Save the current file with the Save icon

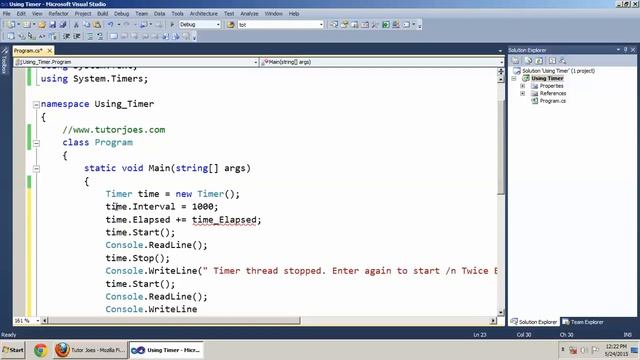[53, 25]
